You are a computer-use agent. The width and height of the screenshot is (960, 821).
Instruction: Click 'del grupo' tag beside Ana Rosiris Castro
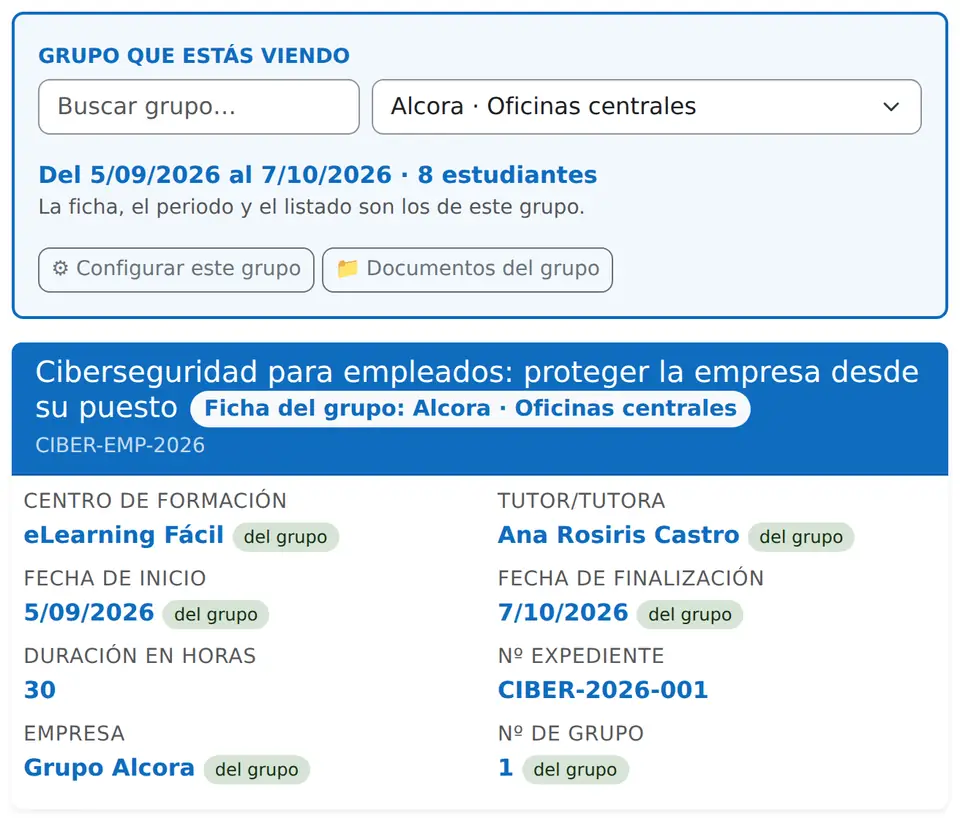(801, 537)
